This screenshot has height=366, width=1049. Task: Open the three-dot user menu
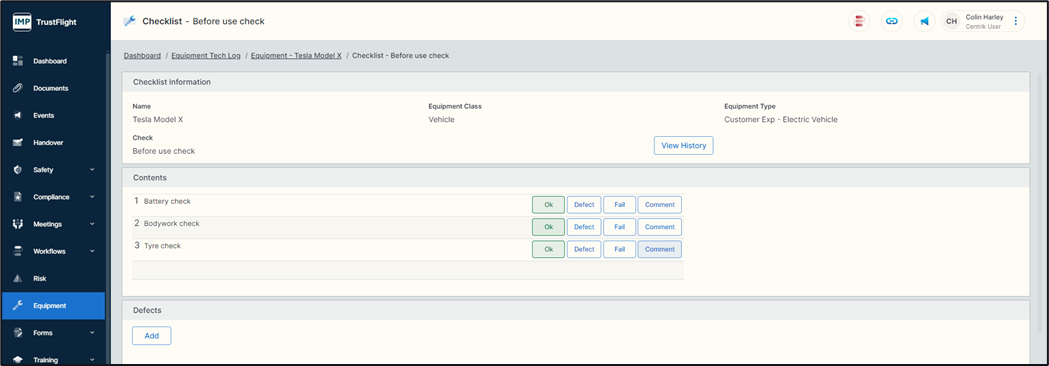coord(1016,21)
